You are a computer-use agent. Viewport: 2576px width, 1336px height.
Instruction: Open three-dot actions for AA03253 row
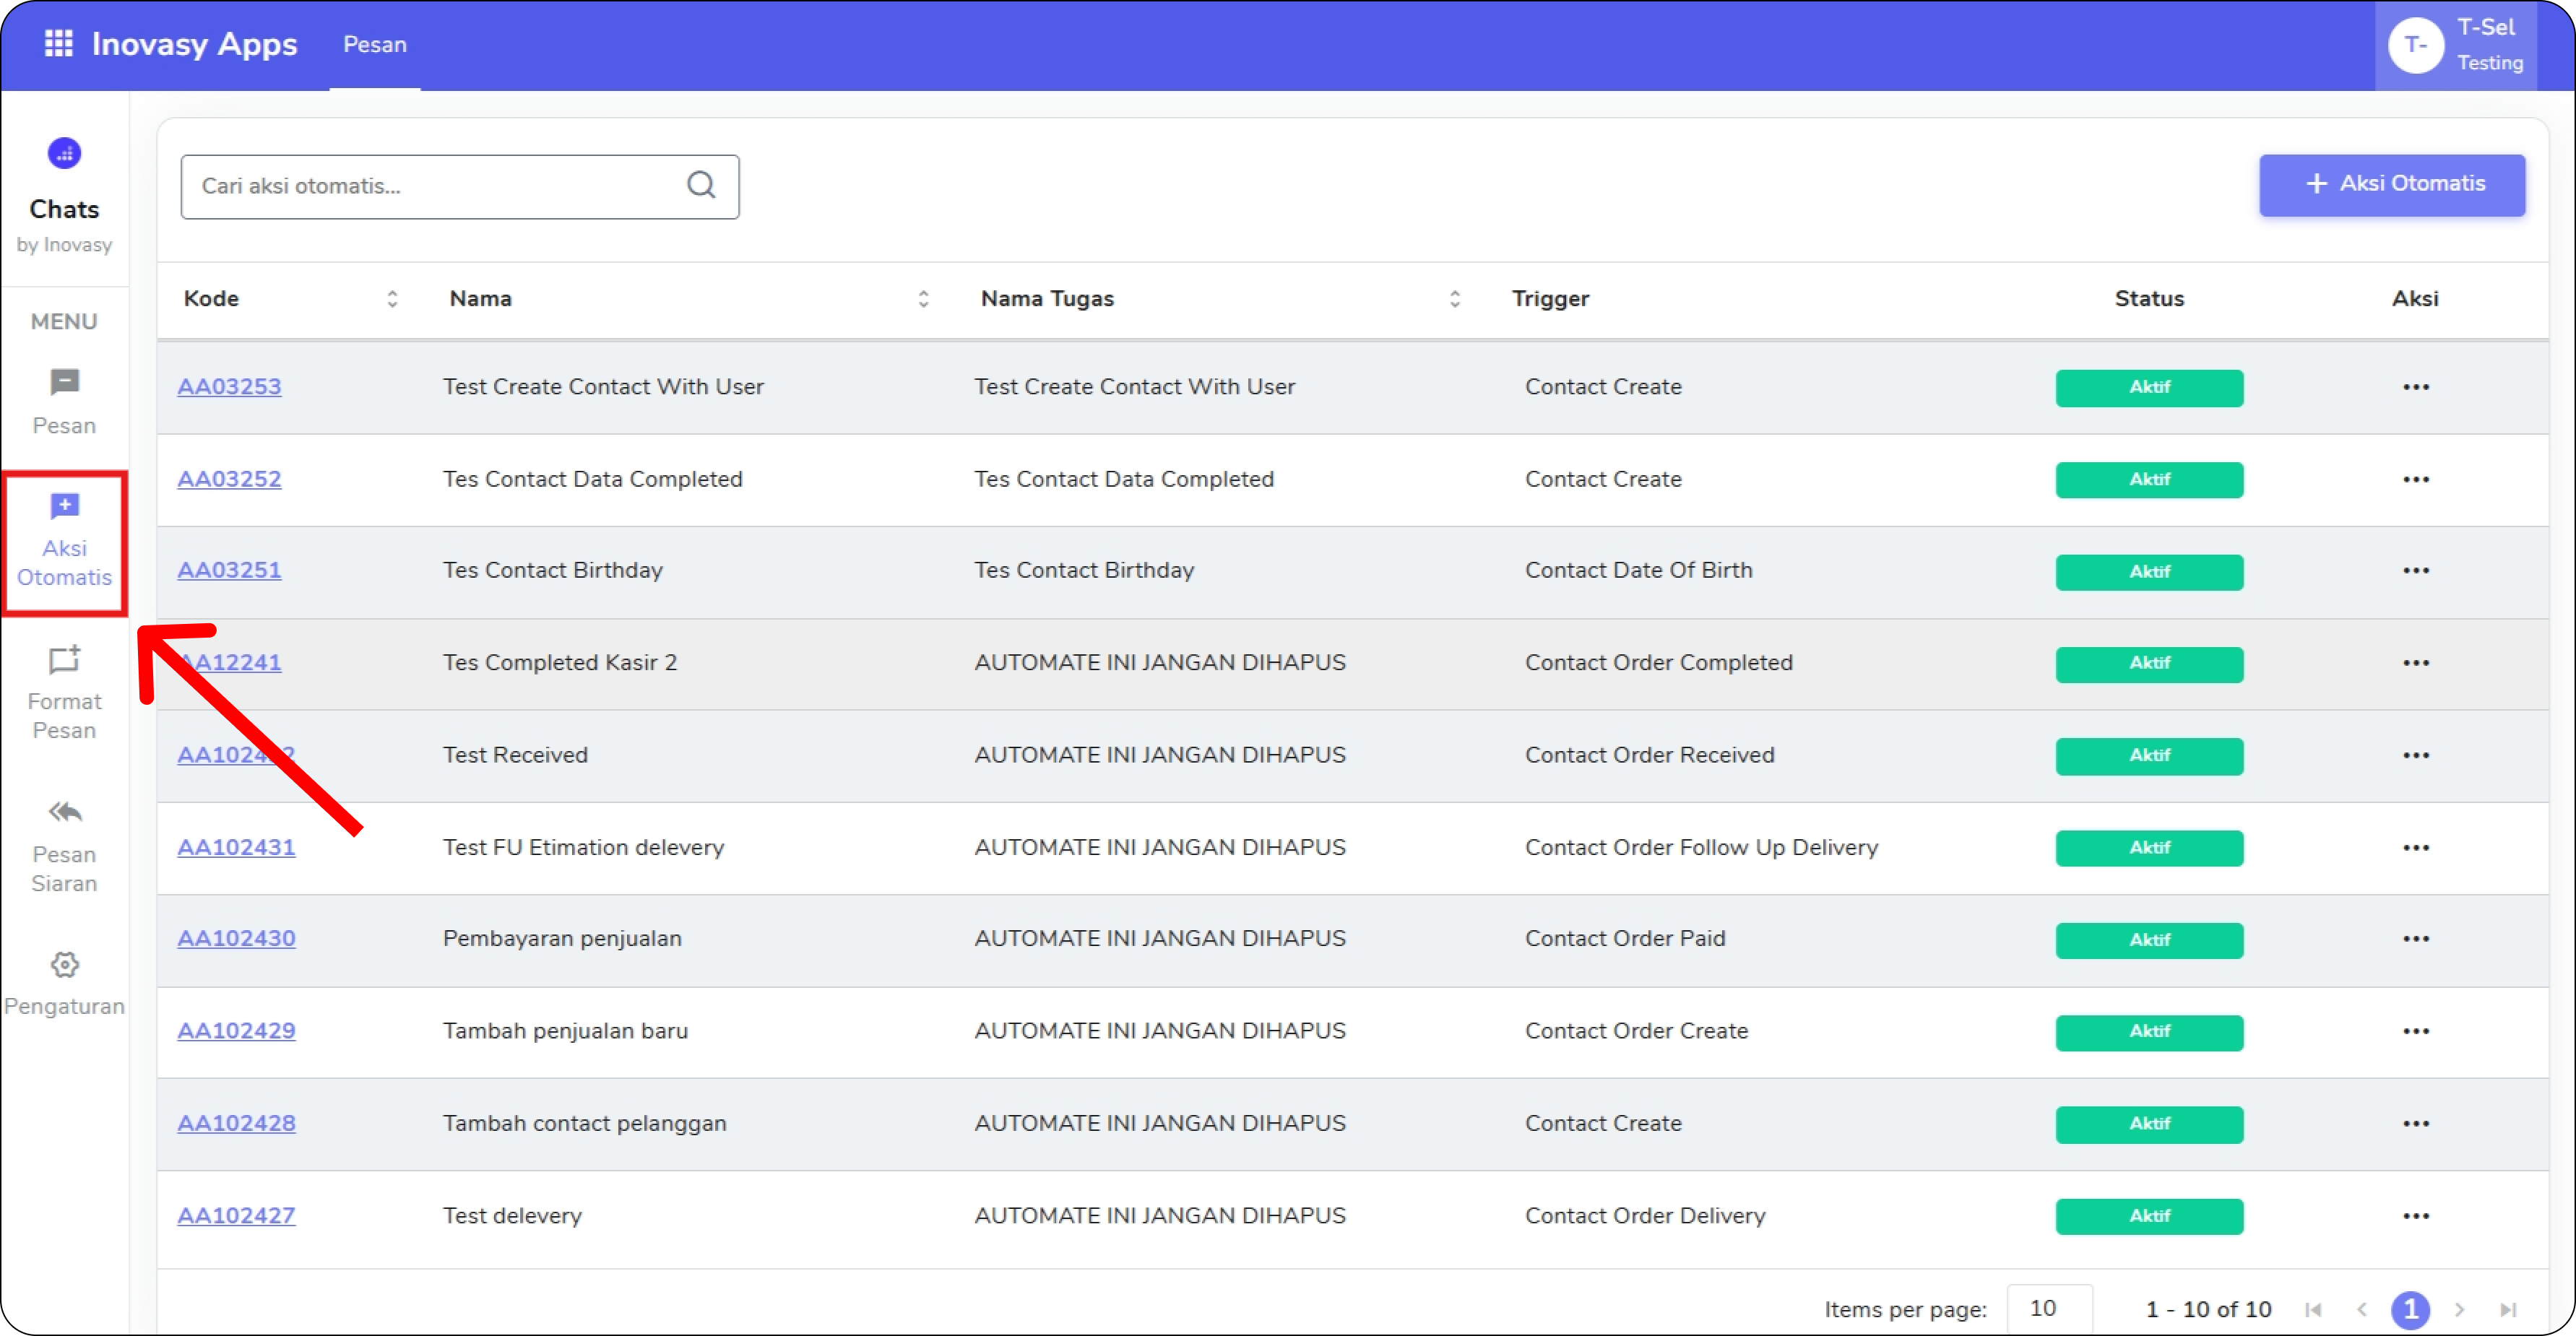coord(2415,387)
